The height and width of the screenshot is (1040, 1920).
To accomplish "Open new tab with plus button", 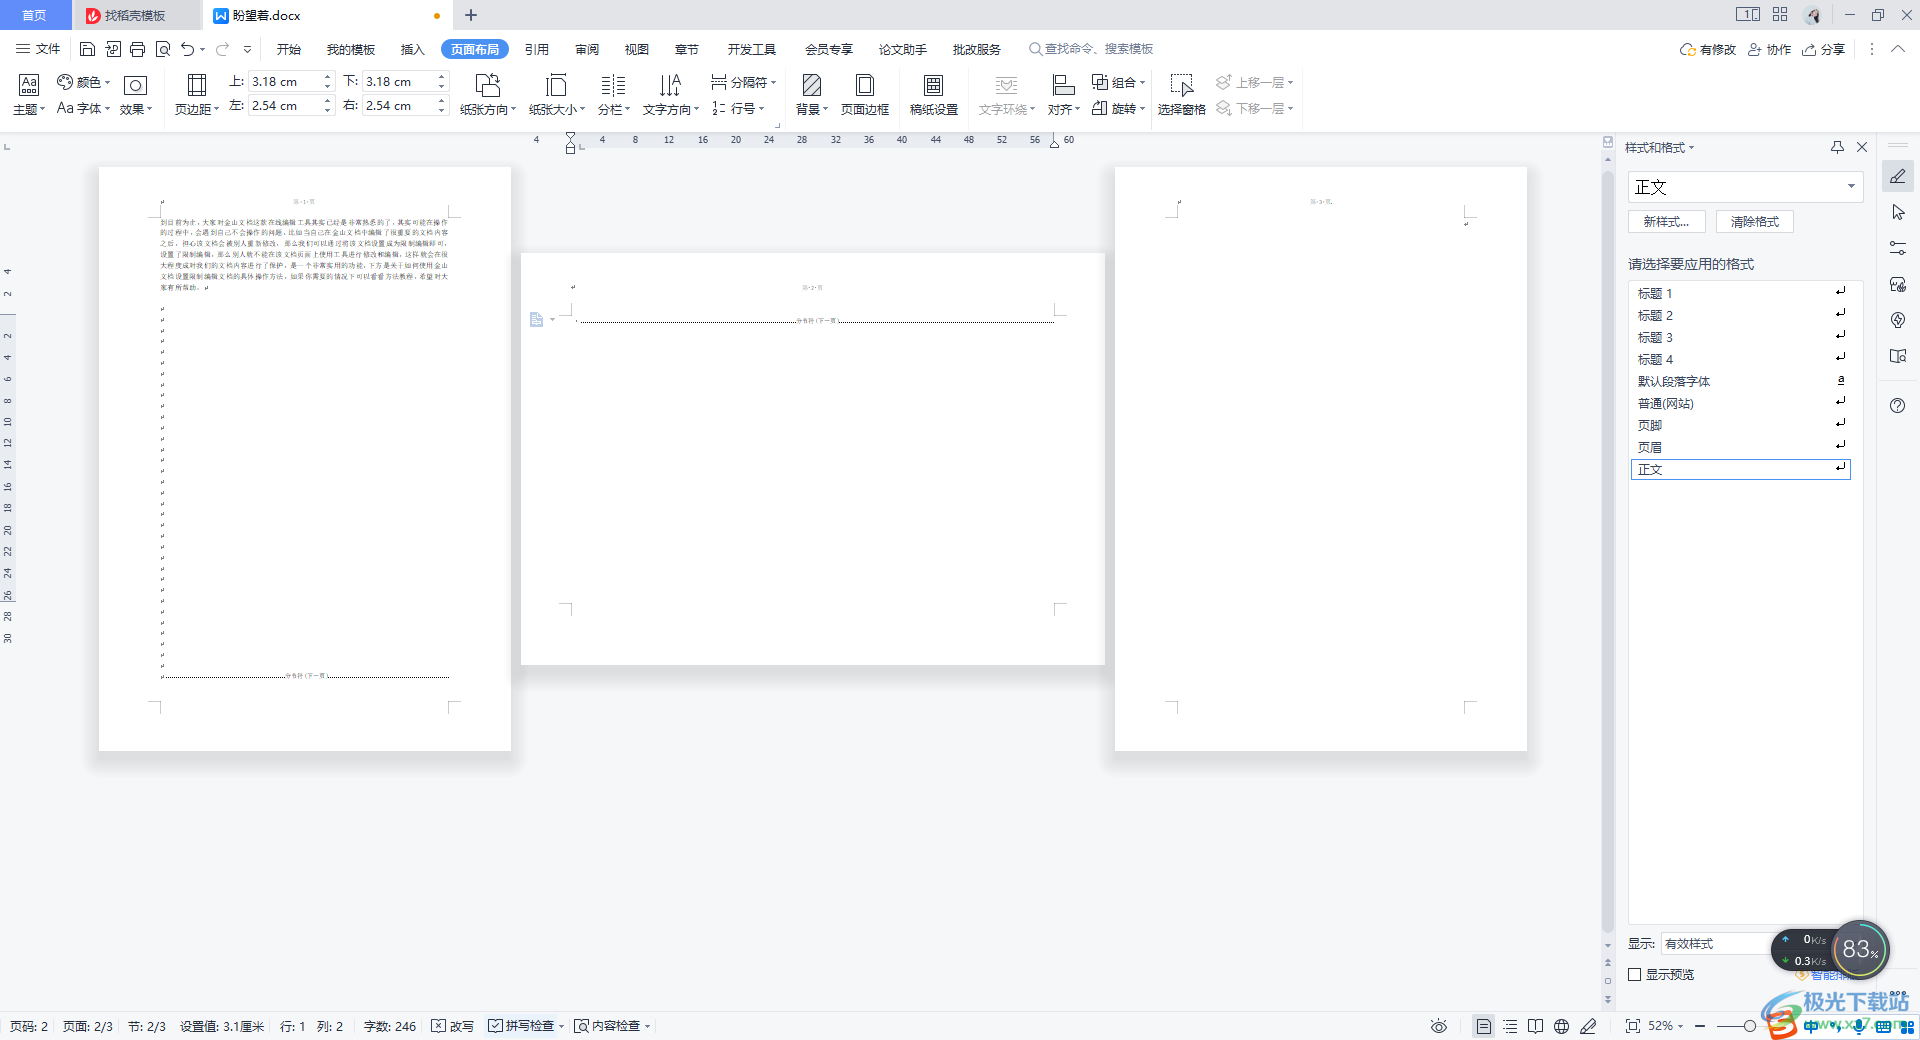I will click(x=471, y=15).
